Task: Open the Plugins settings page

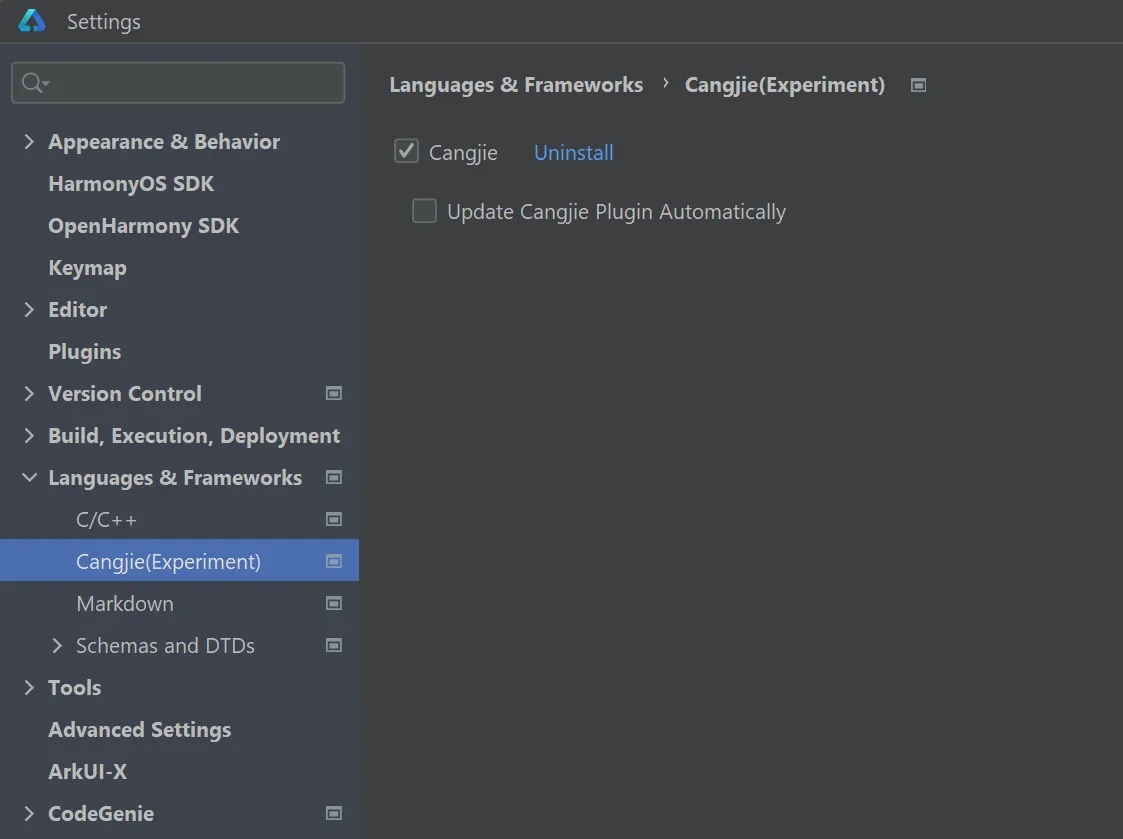Action: click(85, 352)
